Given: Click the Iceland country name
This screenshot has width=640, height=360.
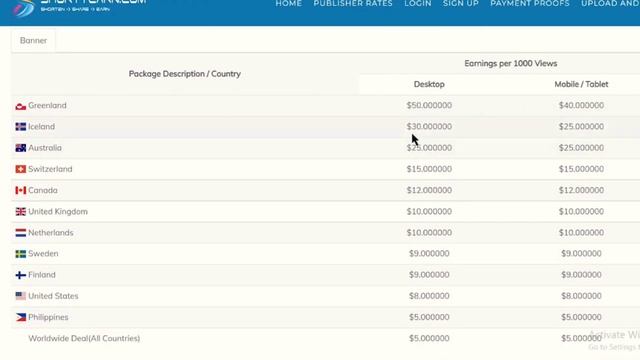Looking at the screenshot, I should tap(42, 127).
